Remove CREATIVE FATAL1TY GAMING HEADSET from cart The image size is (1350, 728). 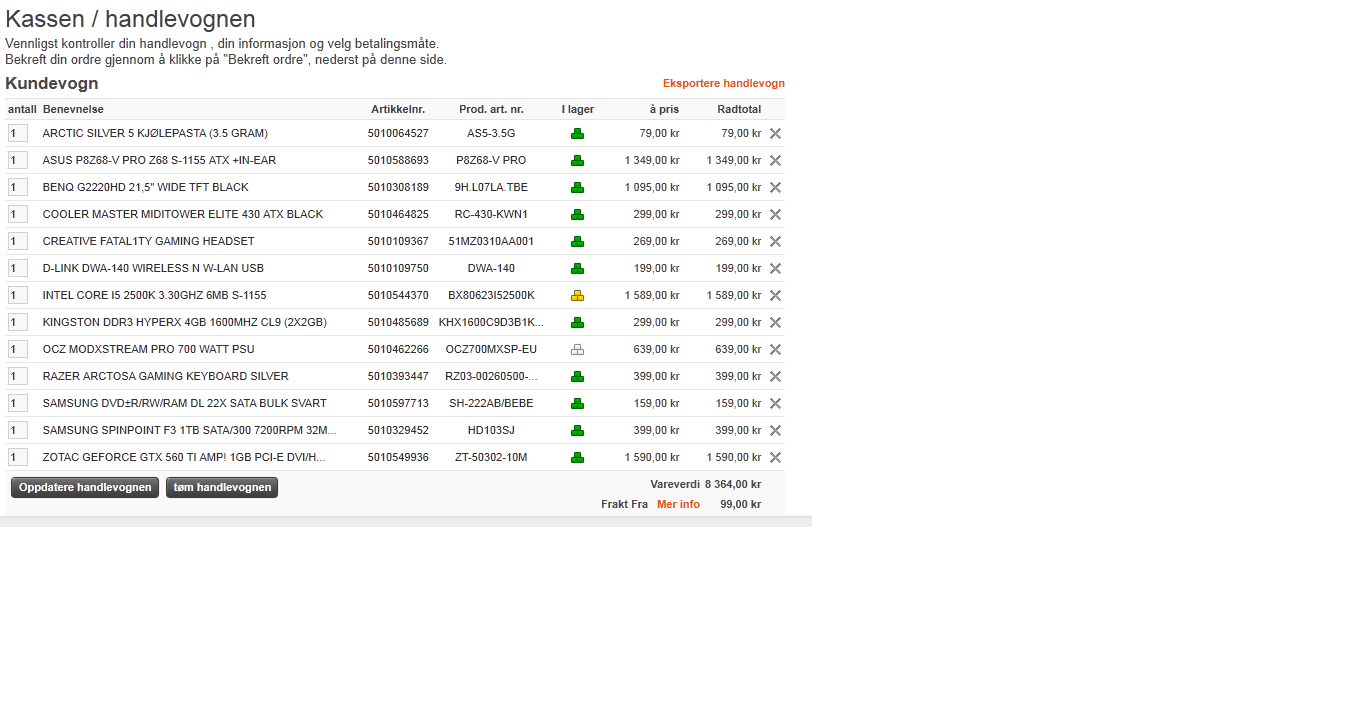coord(775,241)
